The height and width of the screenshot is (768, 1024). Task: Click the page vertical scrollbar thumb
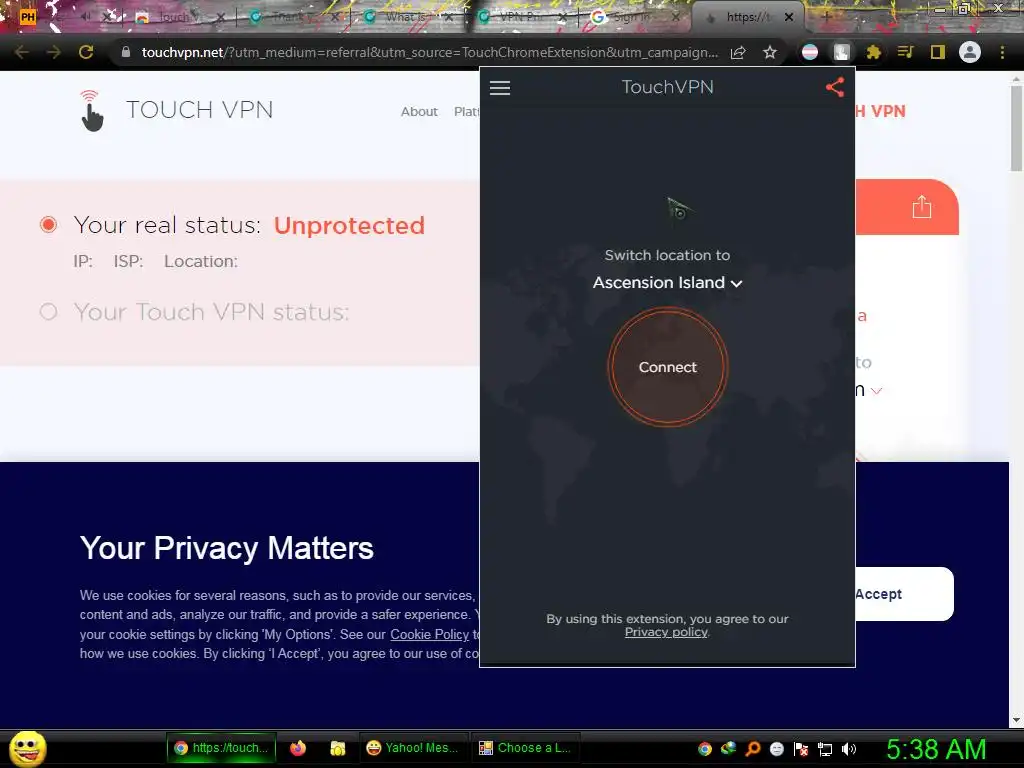(x=1016, y=127)
